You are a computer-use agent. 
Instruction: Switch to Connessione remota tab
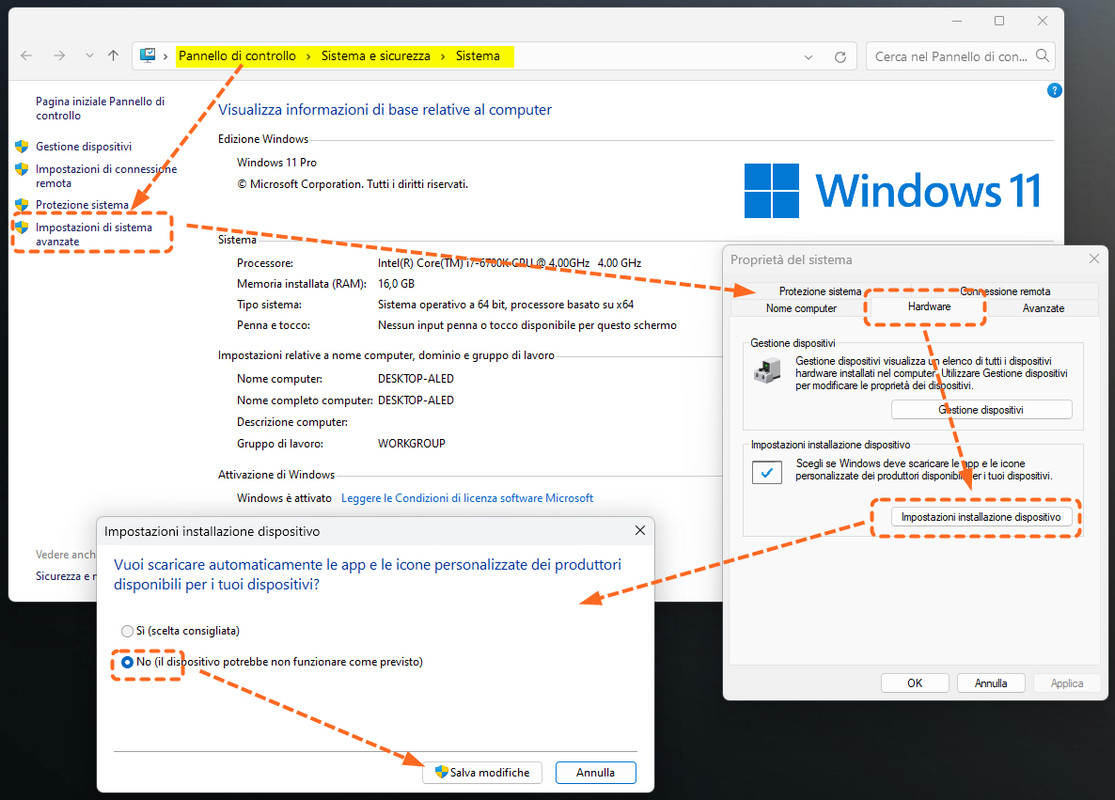1005,291
